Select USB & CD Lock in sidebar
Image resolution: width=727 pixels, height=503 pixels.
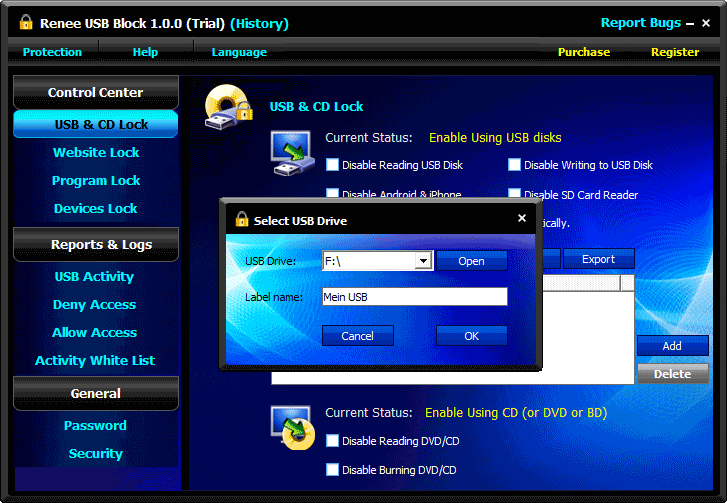click(x=96, y=124)
